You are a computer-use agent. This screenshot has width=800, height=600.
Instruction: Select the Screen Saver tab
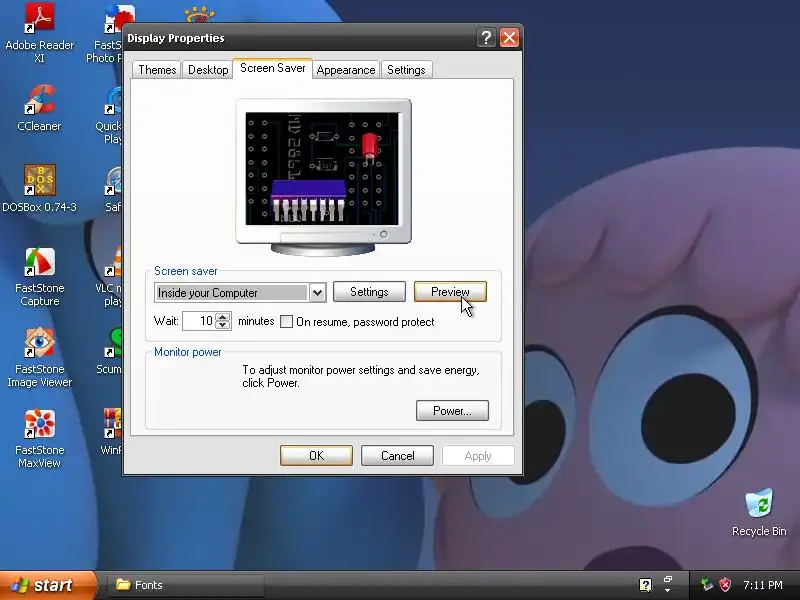pos(272,68)
